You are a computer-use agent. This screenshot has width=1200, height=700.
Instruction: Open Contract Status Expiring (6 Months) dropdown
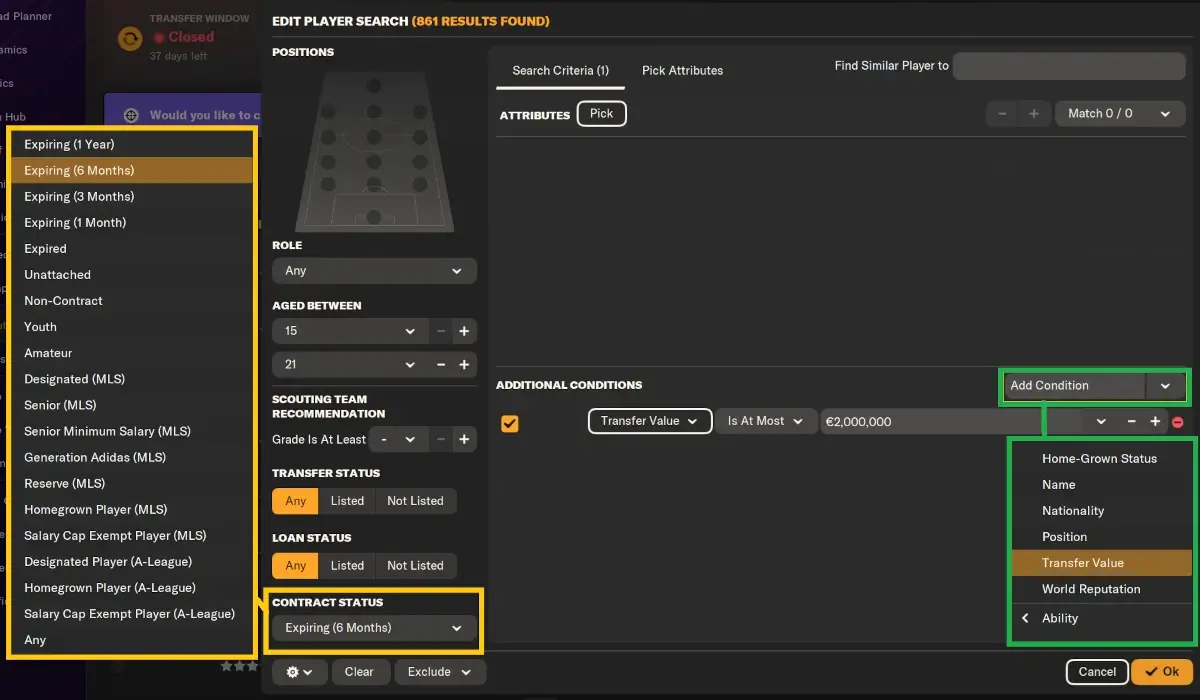click(374, 628)
